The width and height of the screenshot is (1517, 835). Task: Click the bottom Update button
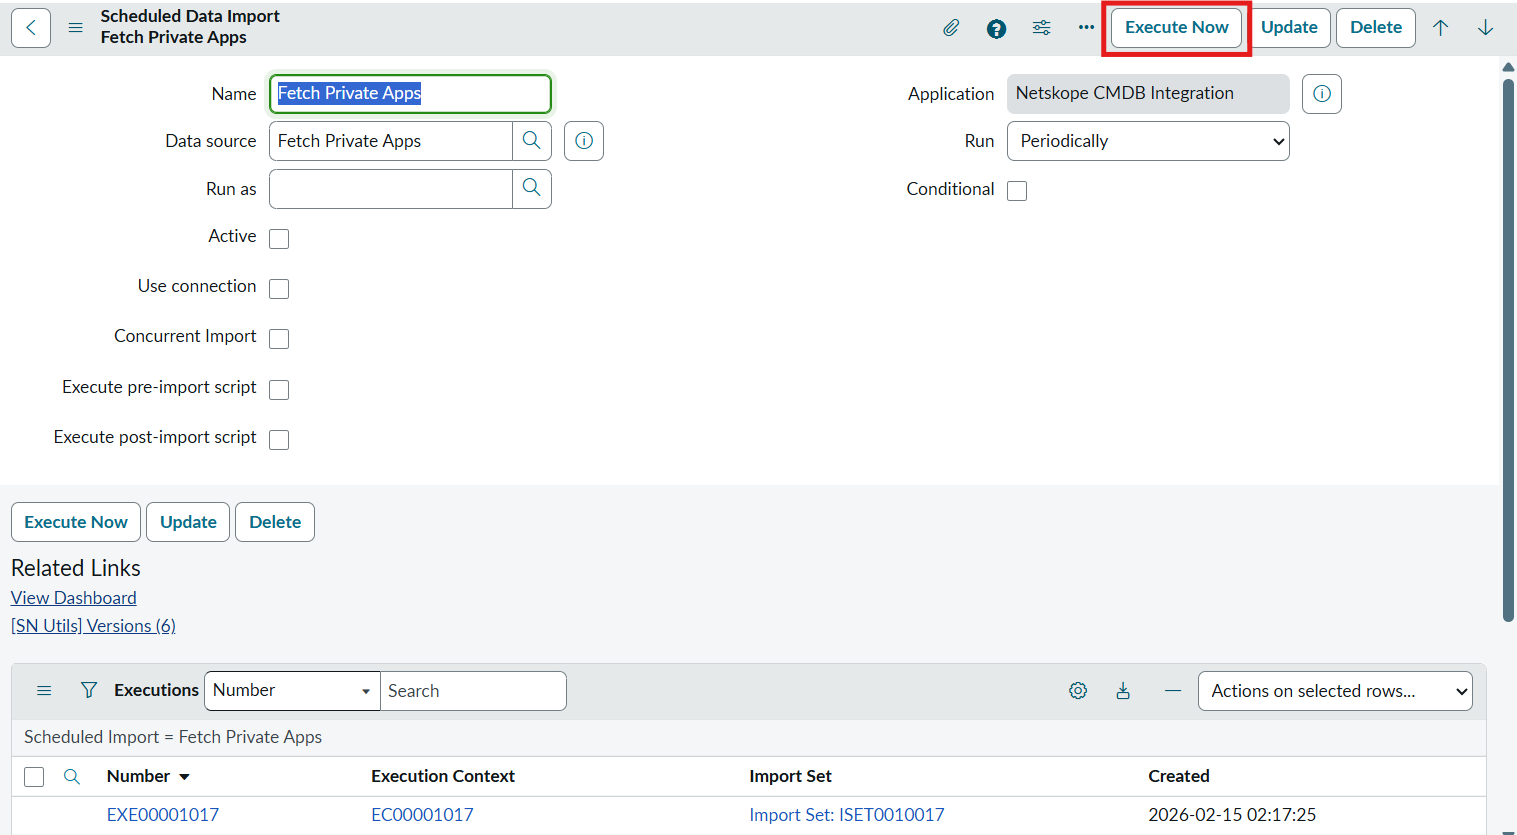tap(188, 522)
